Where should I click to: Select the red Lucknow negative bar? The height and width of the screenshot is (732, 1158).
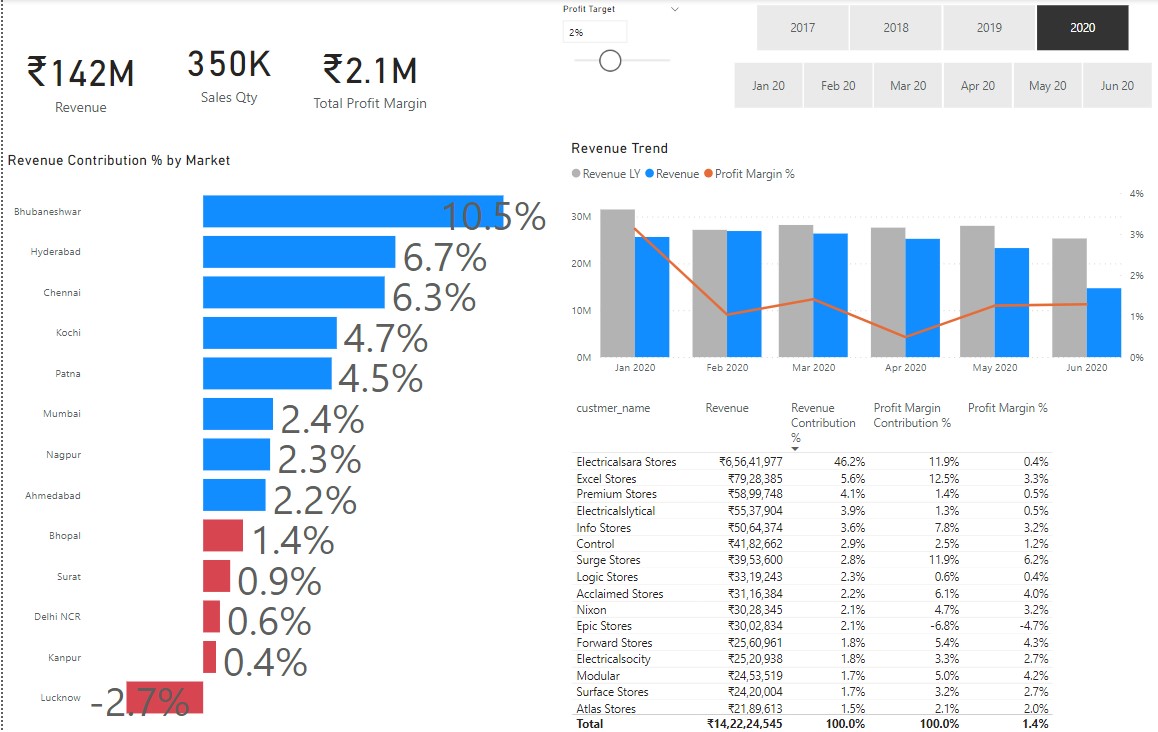pos(165,697)
